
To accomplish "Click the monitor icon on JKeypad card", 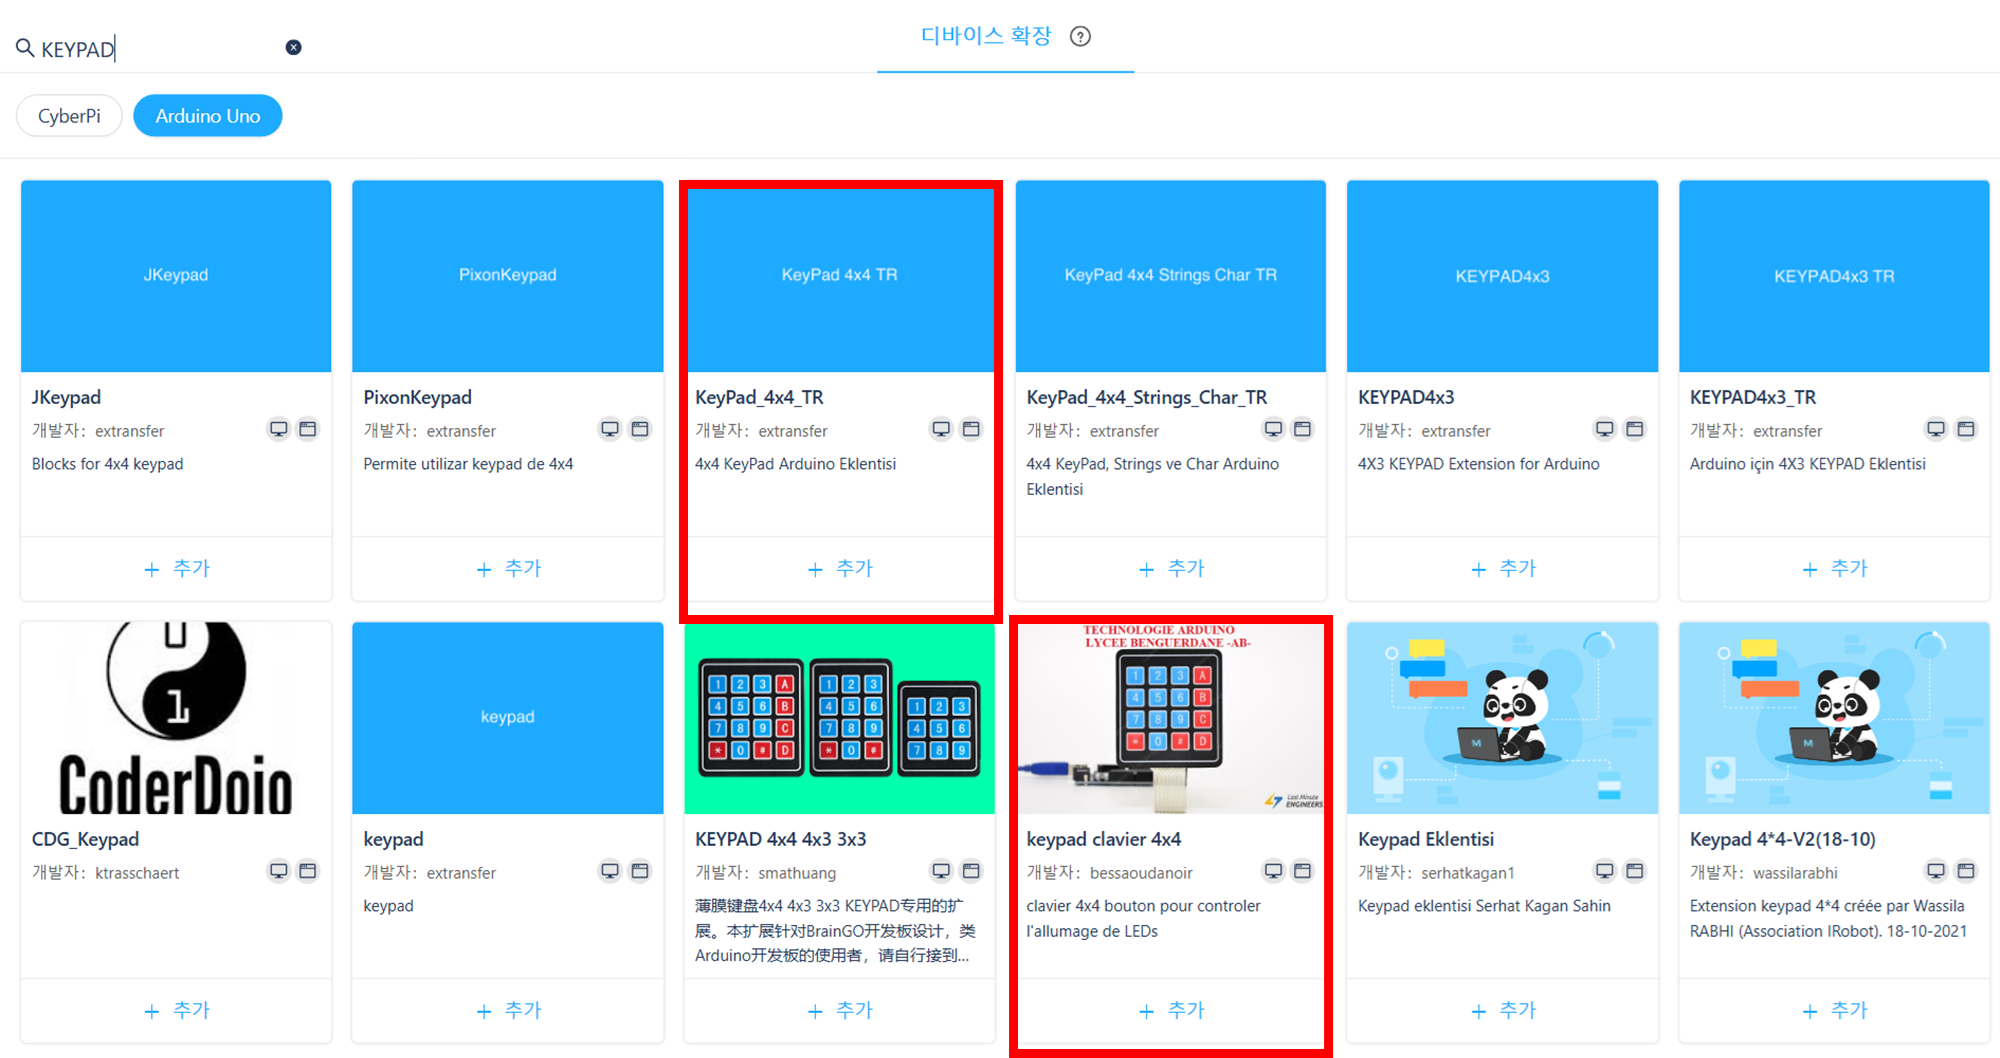I will tap(278, 429).
